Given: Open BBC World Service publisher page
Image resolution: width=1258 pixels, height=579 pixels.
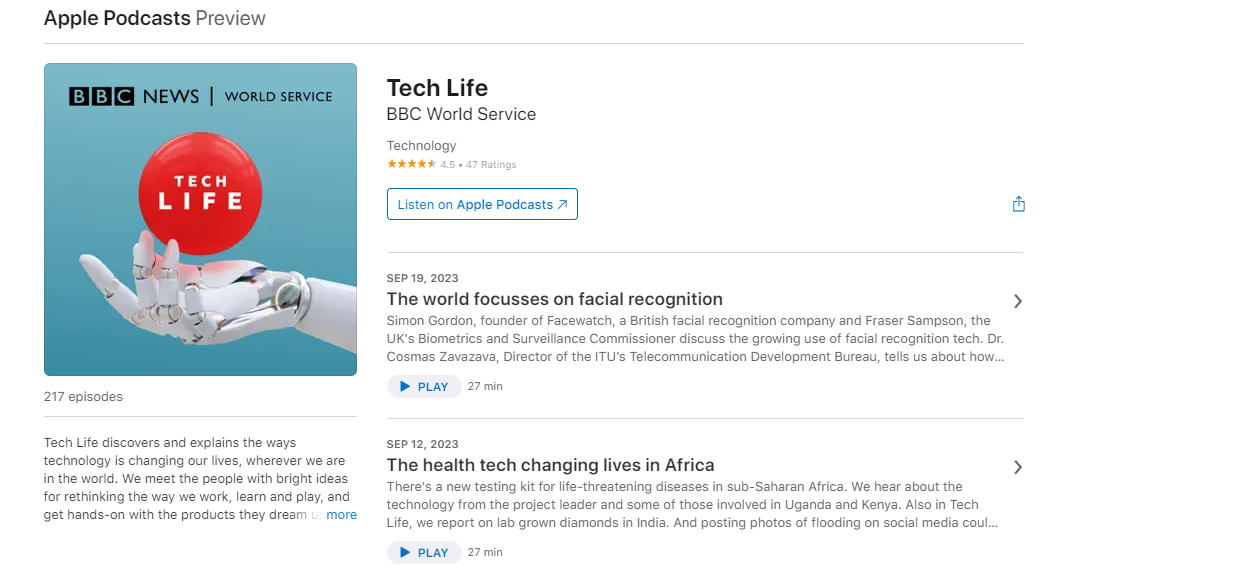Looking at the screenshot, I should [461, 113].
